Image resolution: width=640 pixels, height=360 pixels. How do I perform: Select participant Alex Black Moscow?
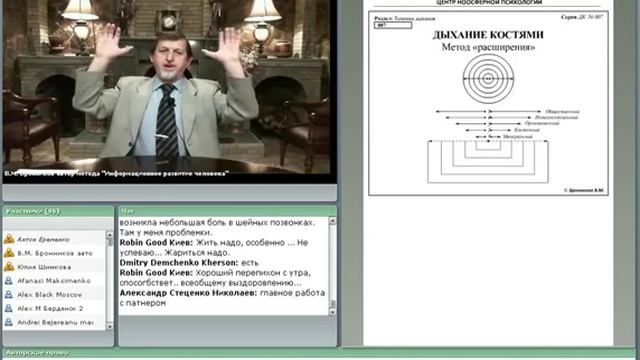[54, 295]
